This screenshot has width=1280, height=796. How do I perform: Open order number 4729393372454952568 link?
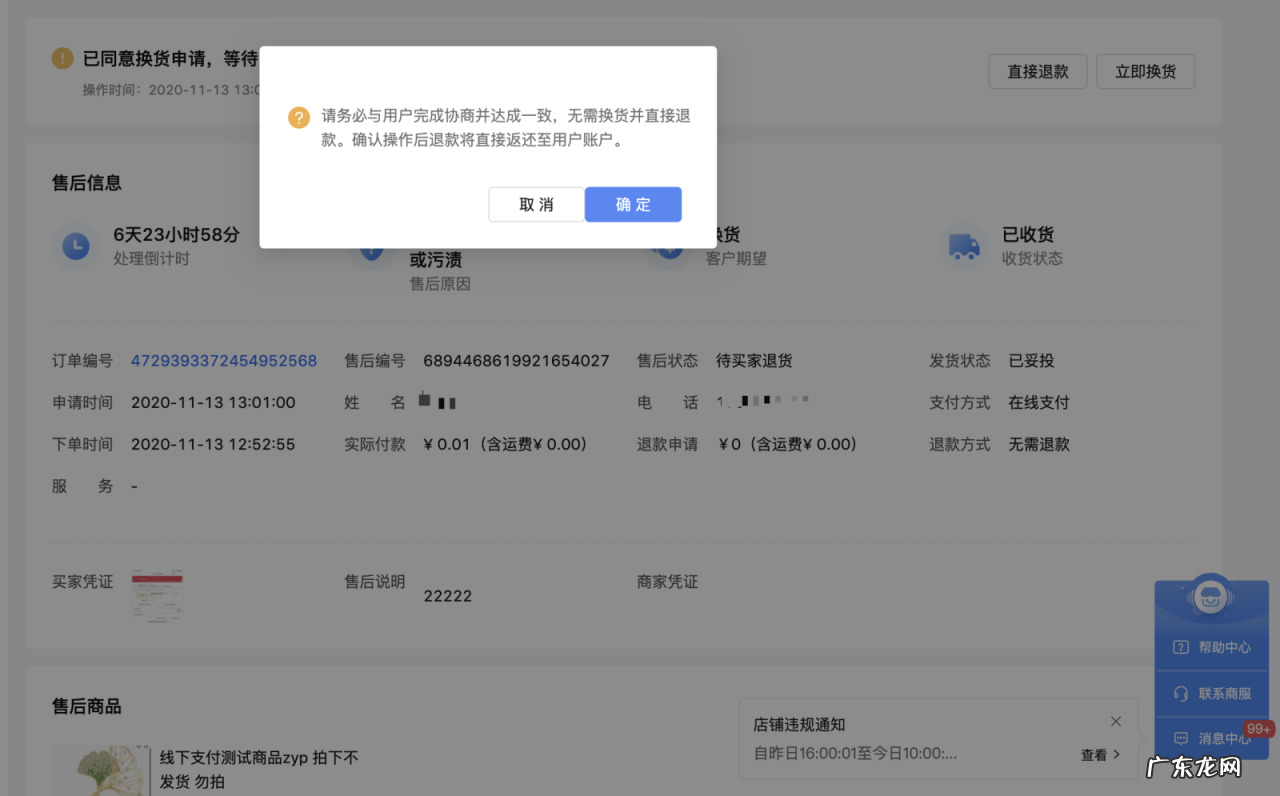tap(224, 361)
